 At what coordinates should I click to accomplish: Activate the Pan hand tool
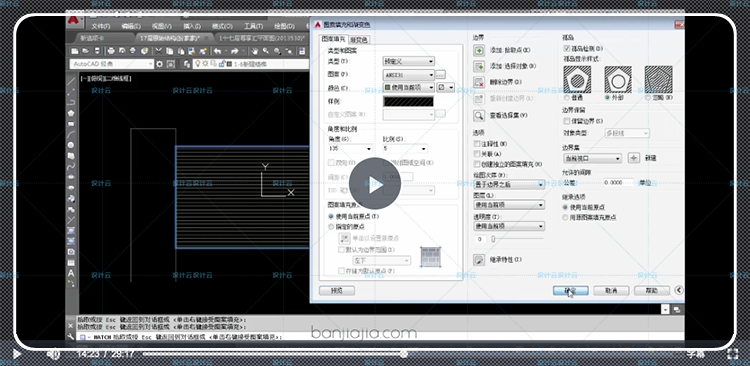(255, 51)
